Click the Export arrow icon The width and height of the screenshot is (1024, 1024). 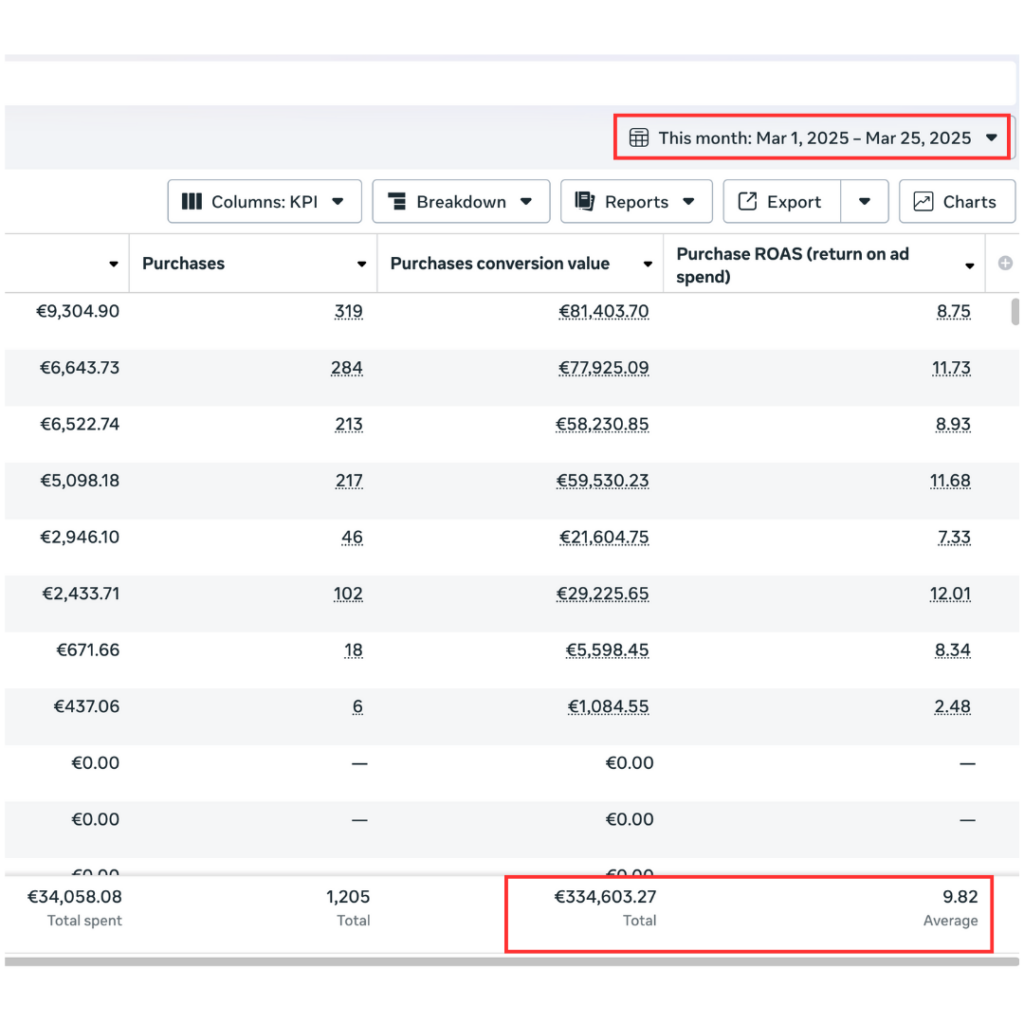coord(747,202)
